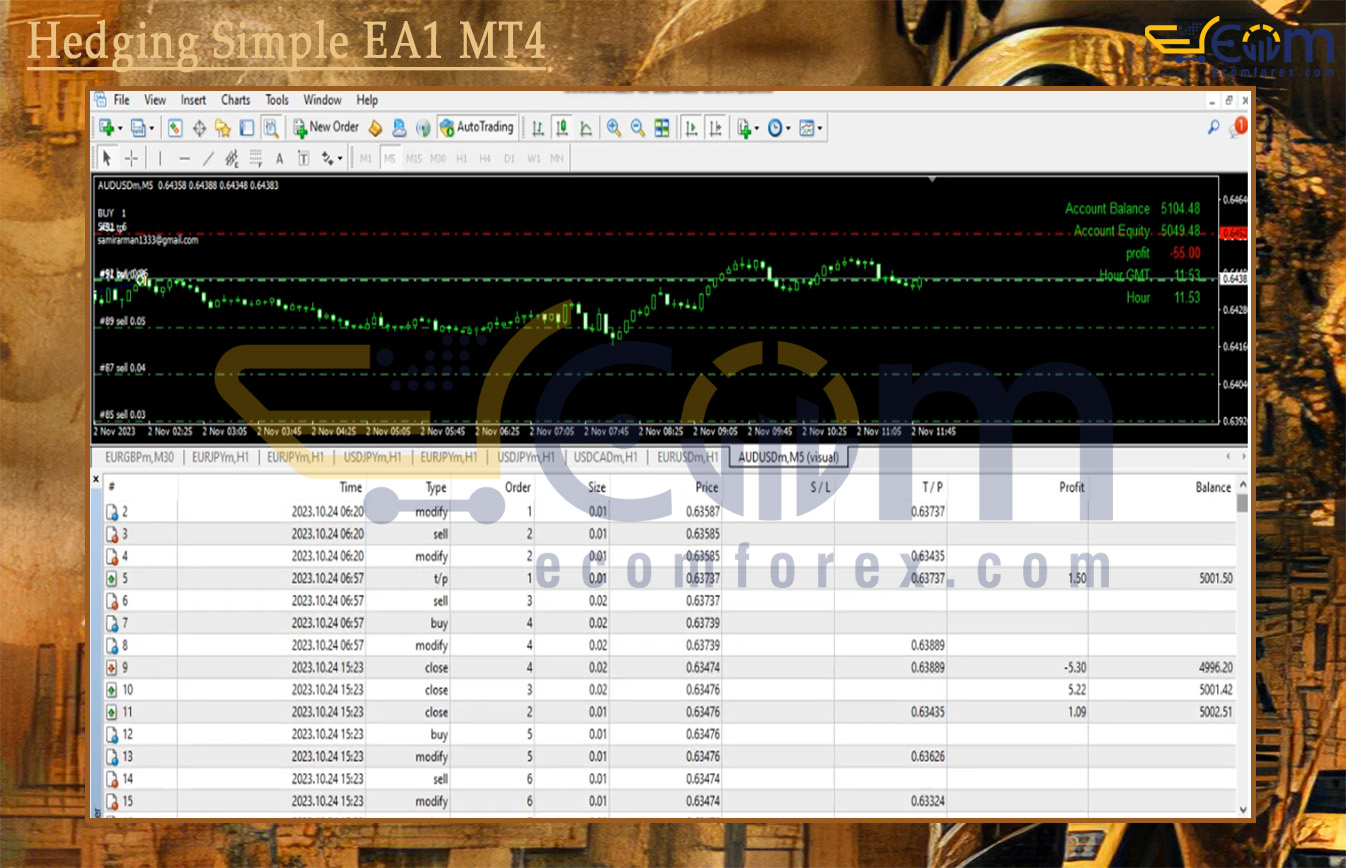The width and height of the screenshot is (1346, 868).
Task: Open the Charts menu
Action: coord(235,100)
